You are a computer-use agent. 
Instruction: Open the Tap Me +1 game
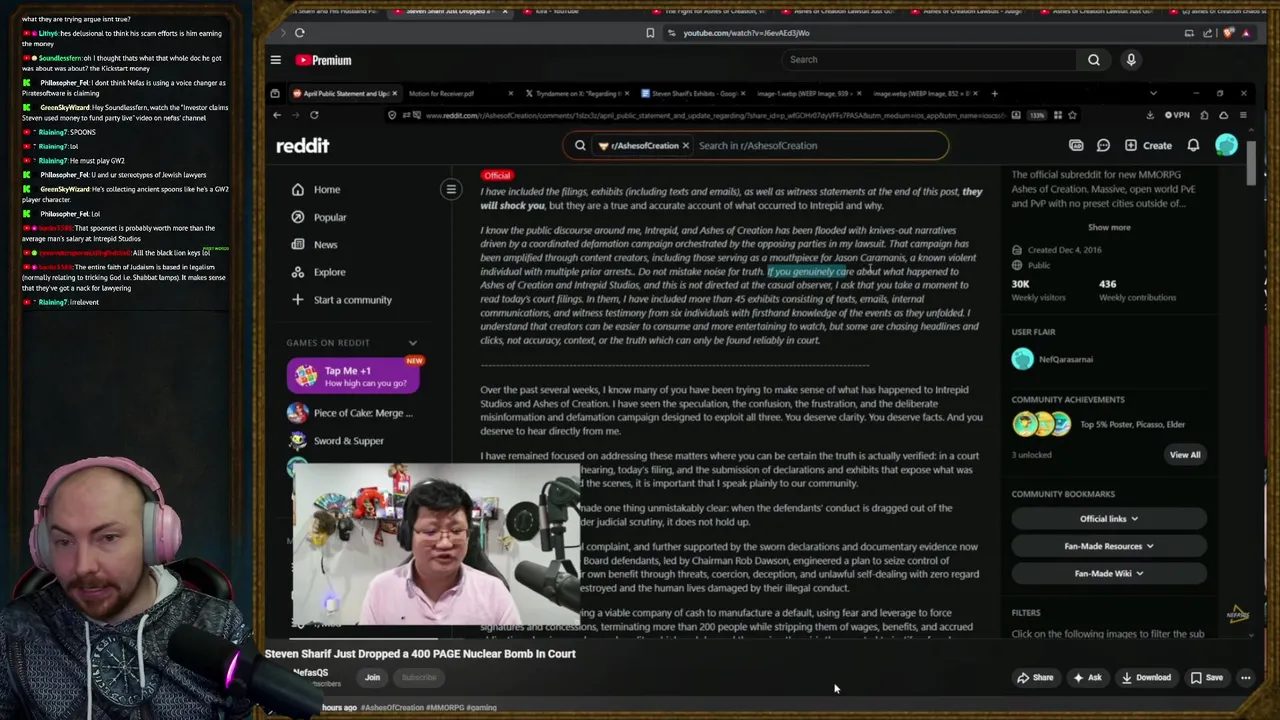click(355, 376)
